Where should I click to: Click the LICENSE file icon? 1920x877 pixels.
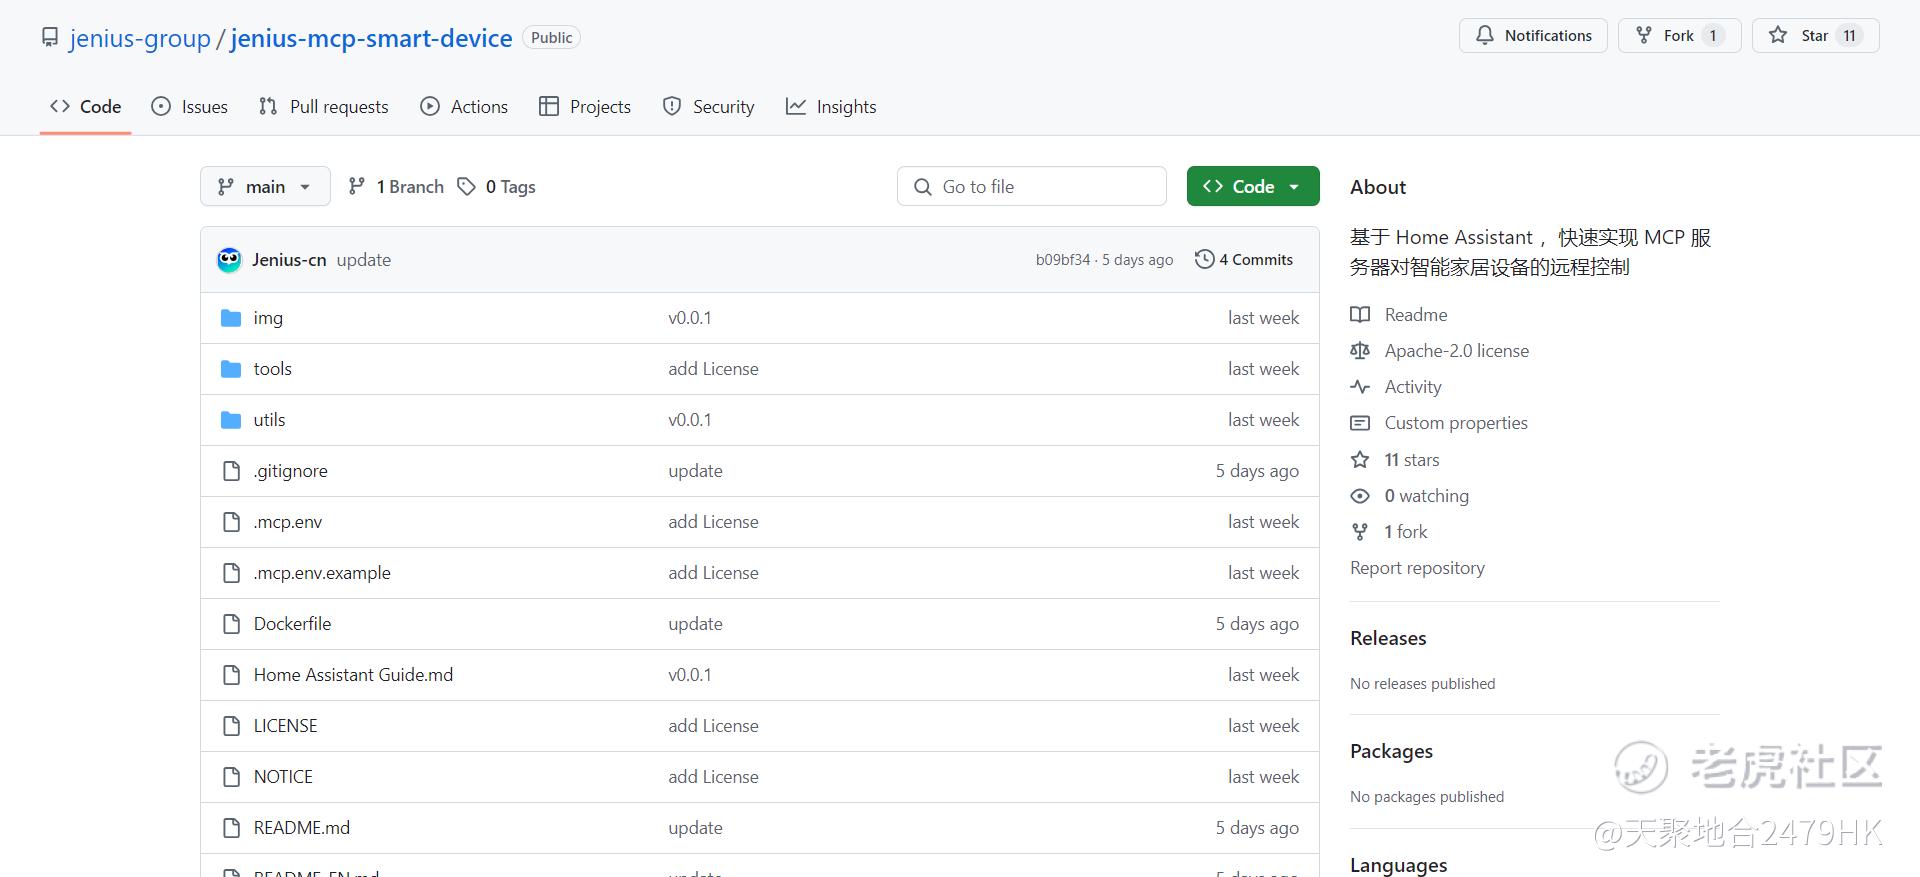pyautogui.click(x=231, y=726)
